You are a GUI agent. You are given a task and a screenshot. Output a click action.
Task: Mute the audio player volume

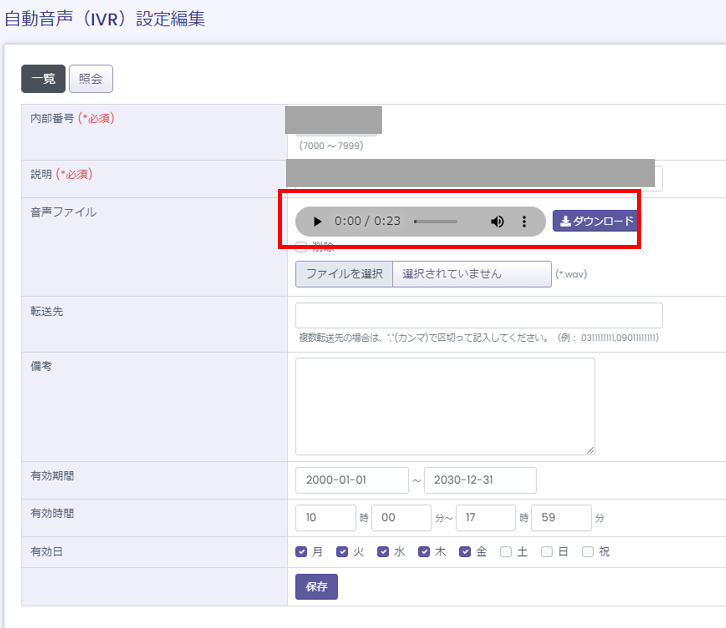point(497,221)
